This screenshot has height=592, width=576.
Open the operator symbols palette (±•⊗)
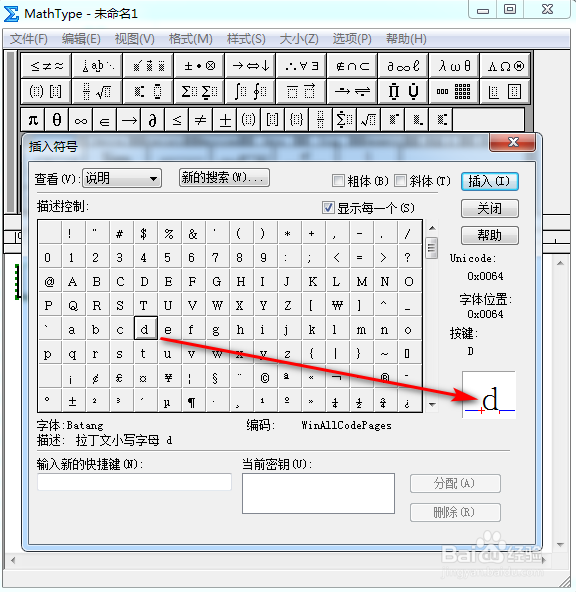click(x=199, y=66)
